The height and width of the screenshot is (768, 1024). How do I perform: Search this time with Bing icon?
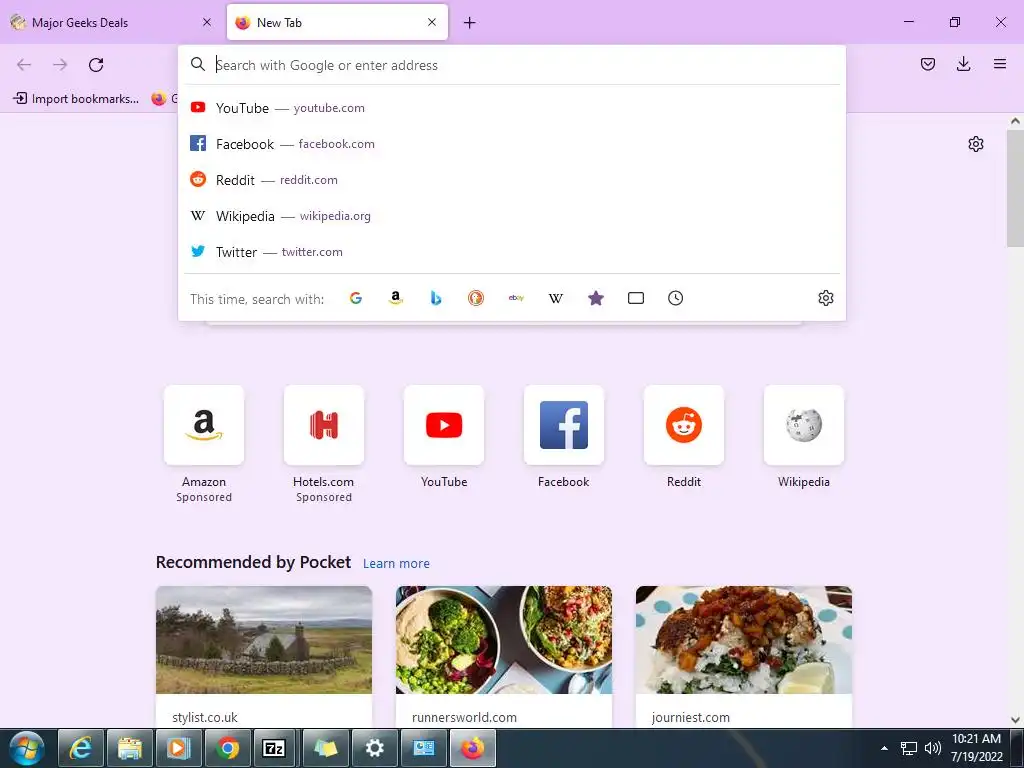tap(436, 298)
